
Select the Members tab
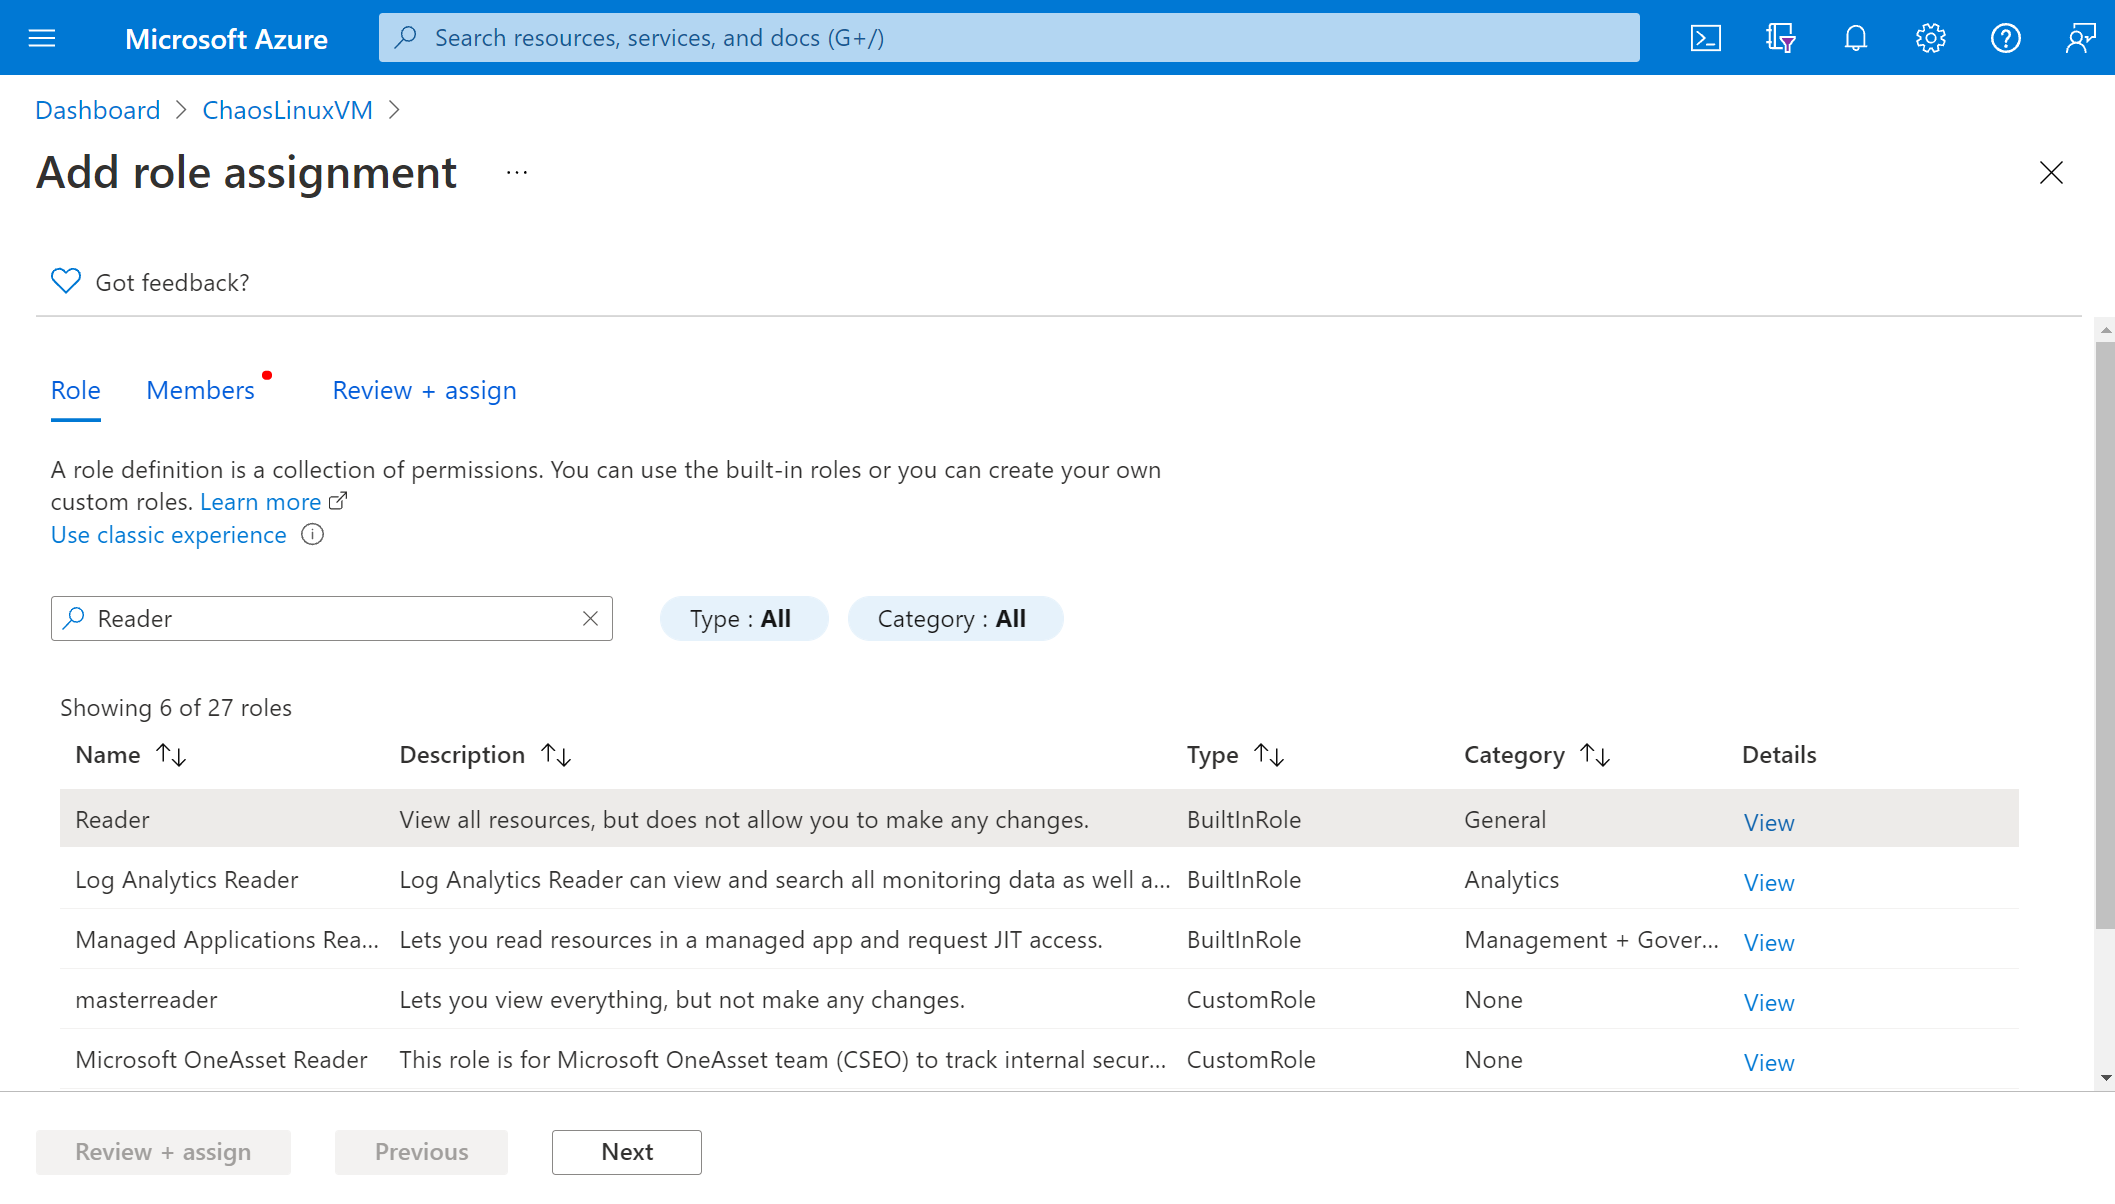pyautogui.click(x=200, y=389)
